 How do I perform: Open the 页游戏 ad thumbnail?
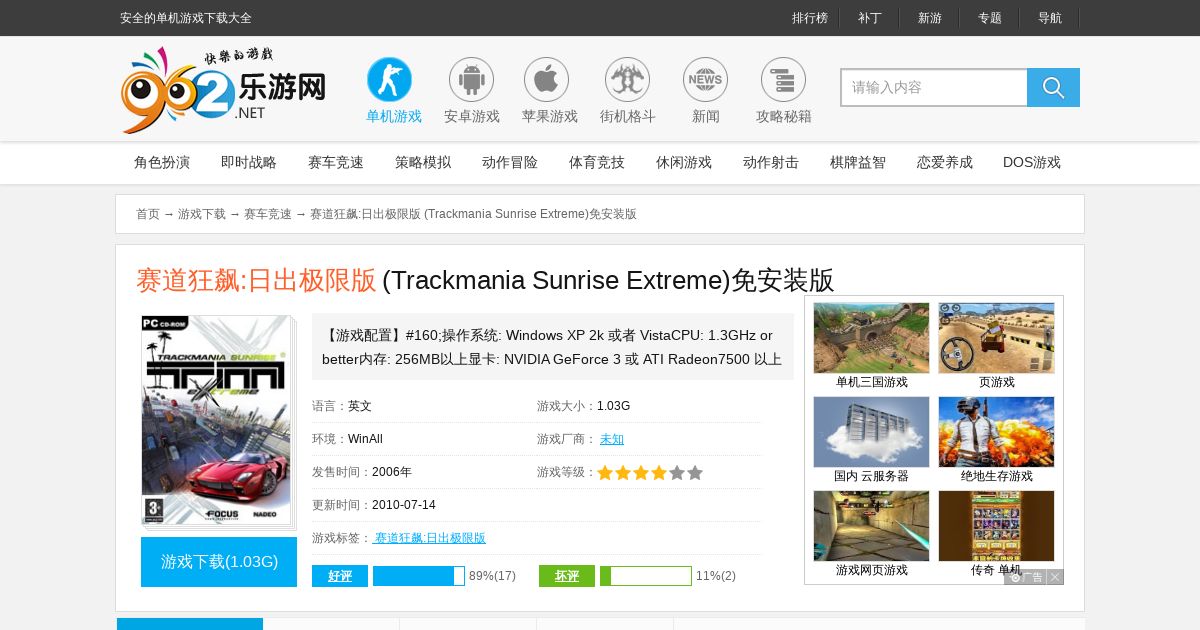[x=996, y=338]
